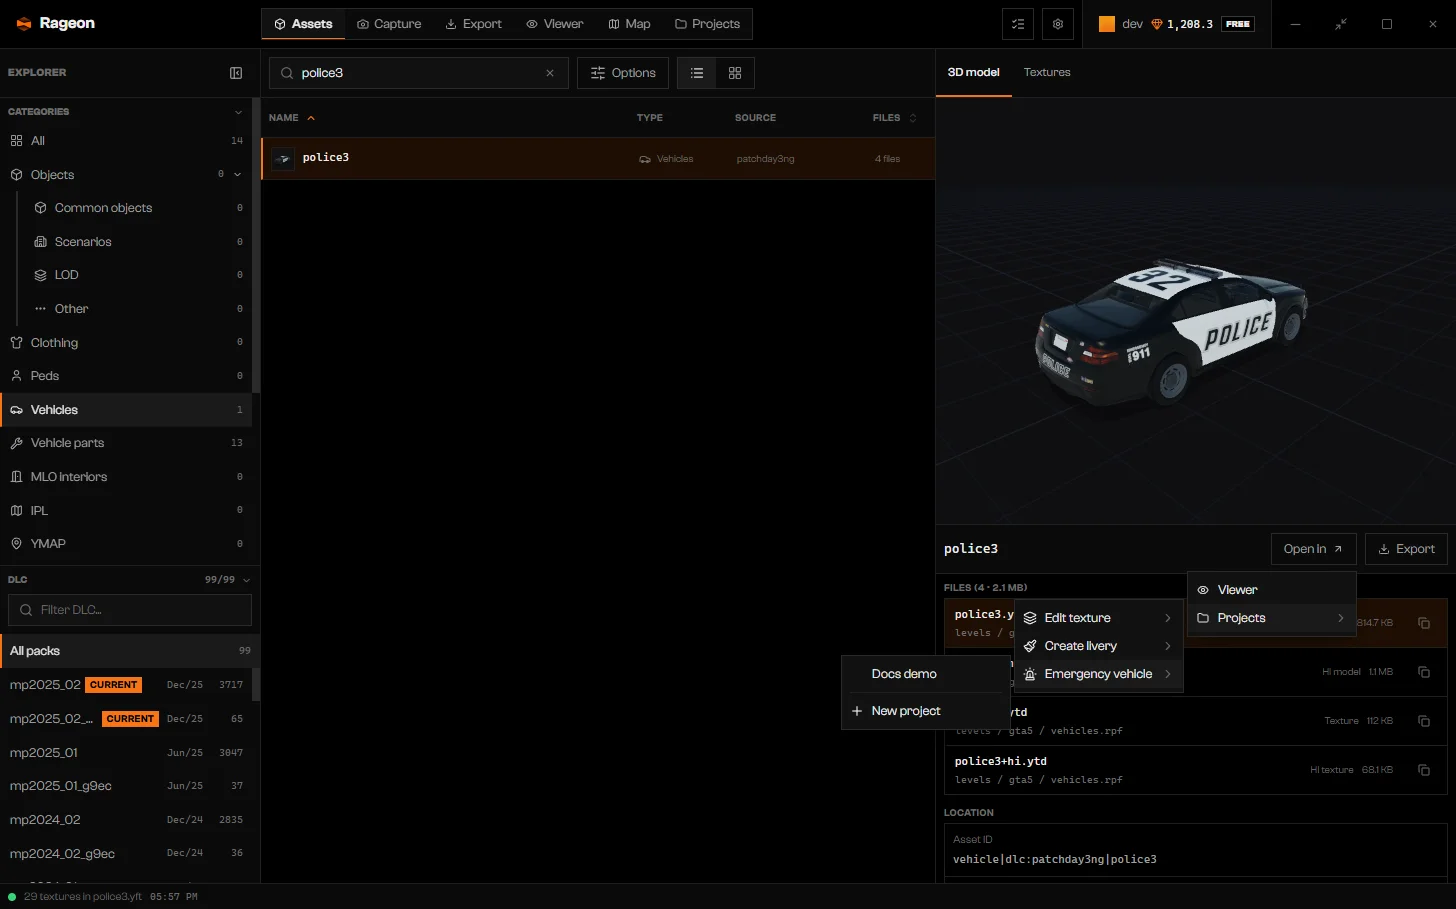Copy path of the 814.7 KB file
The image size is (1456, 909).
click(x=1424, y=623)
